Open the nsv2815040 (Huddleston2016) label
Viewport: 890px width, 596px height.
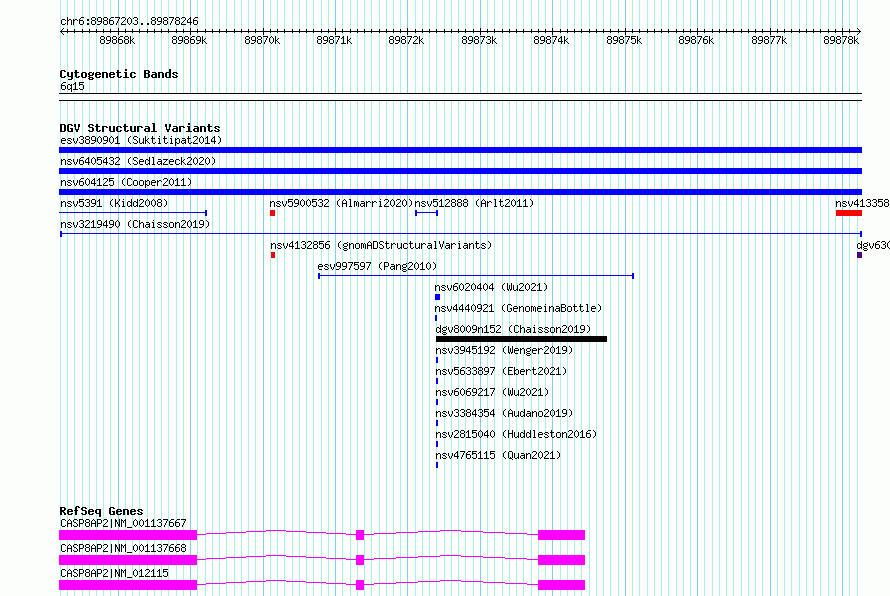point(516,434)
